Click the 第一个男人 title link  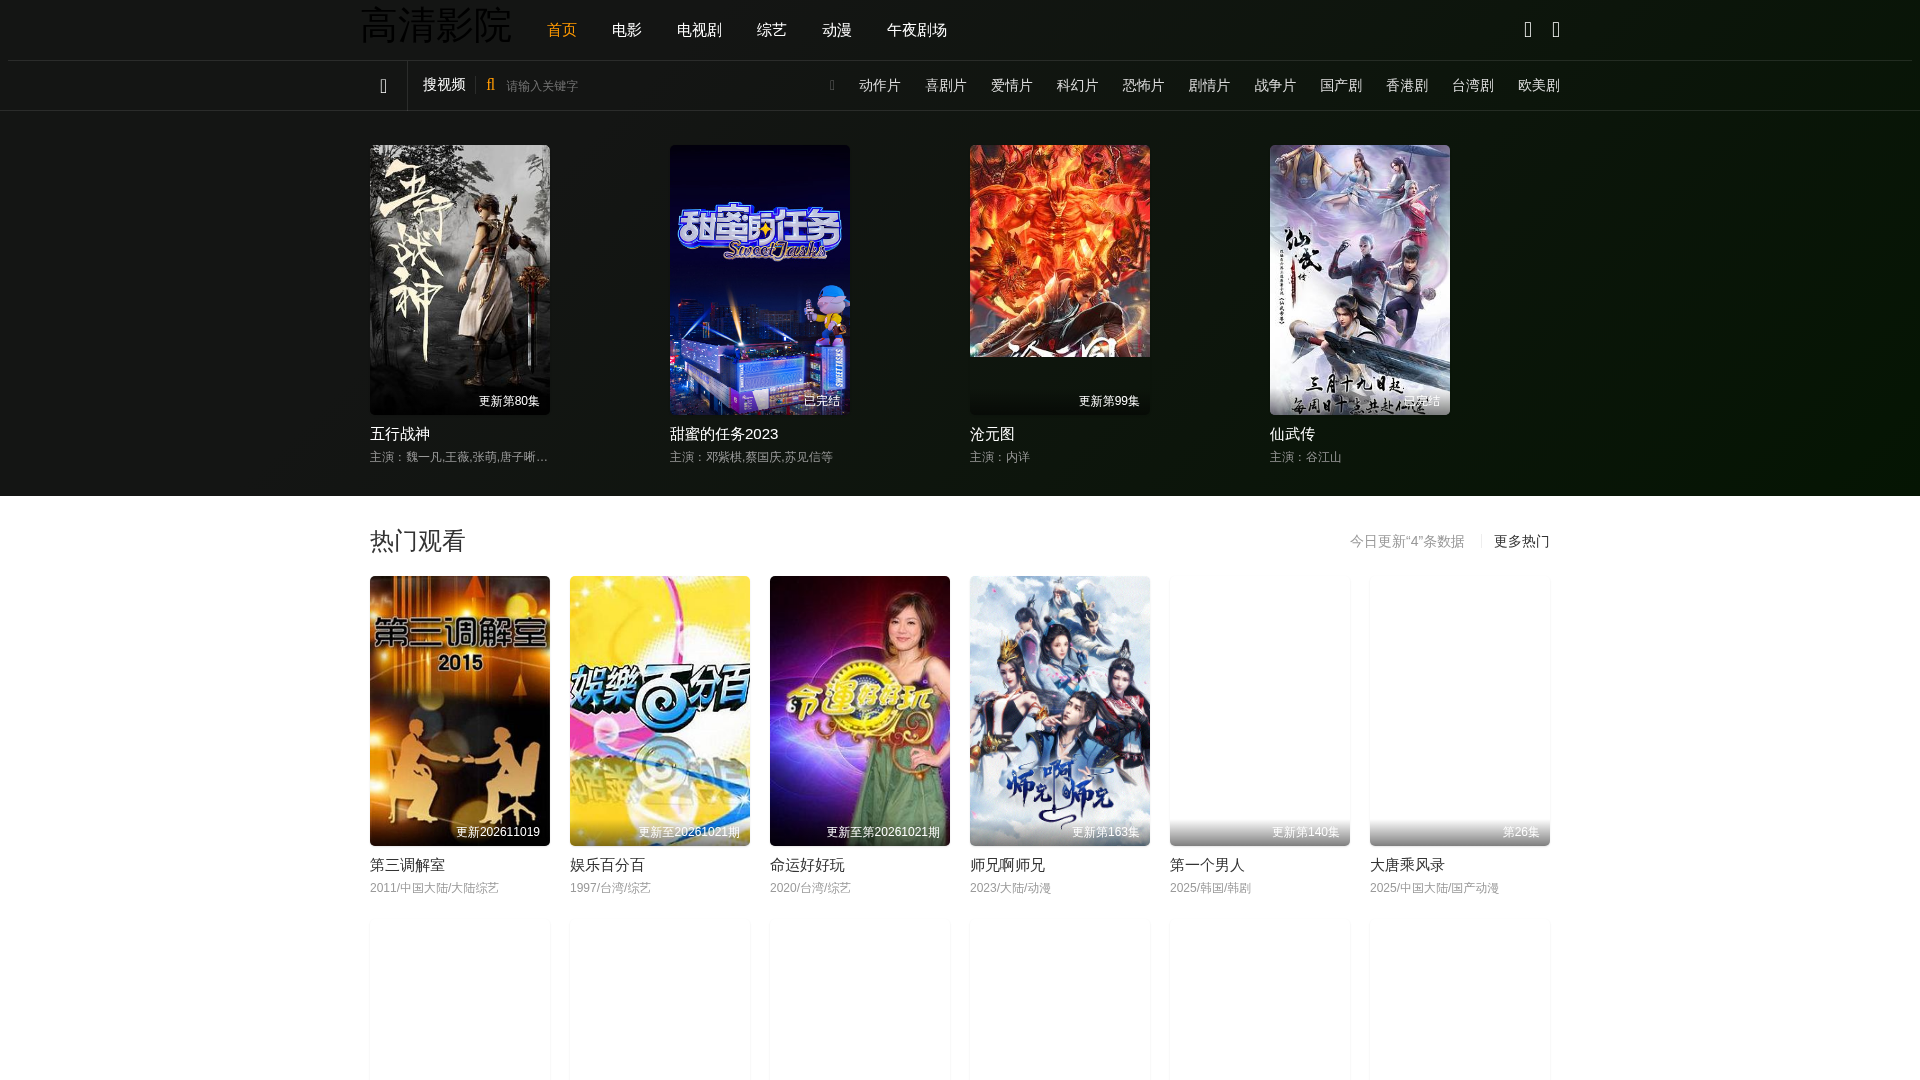click(1207, 865)
